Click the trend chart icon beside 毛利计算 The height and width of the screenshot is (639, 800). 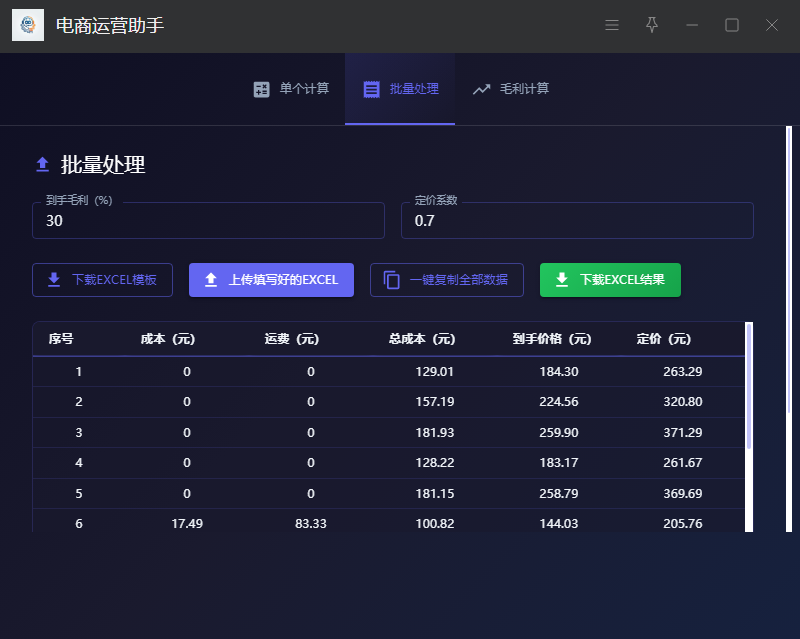[482, 89]
